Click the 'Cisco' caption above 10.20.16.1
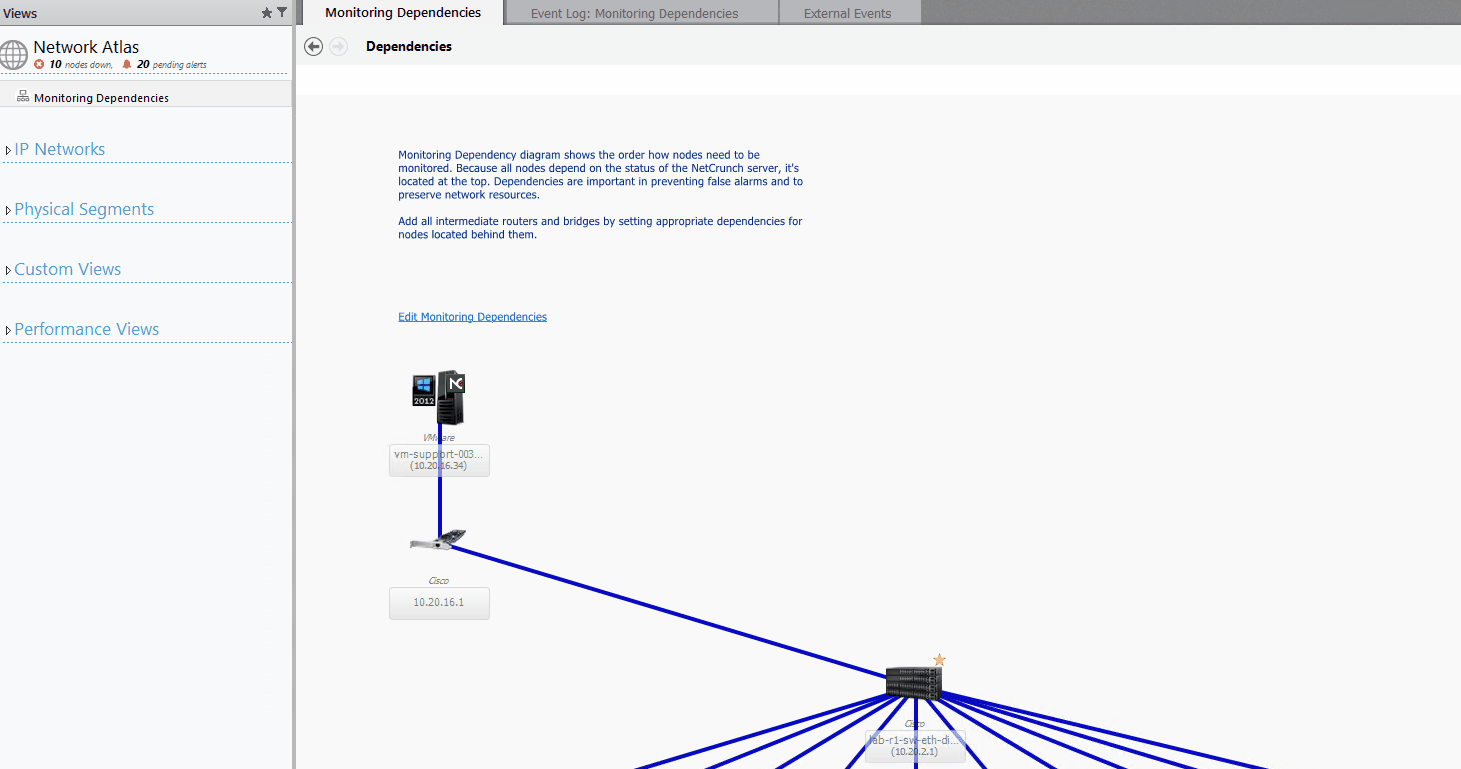The image size is (1461, 769). pyautogui.click(x=438, y=580)
